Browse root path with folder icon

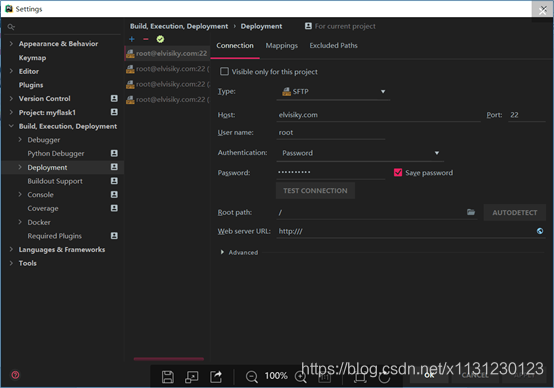pos(471,212)
